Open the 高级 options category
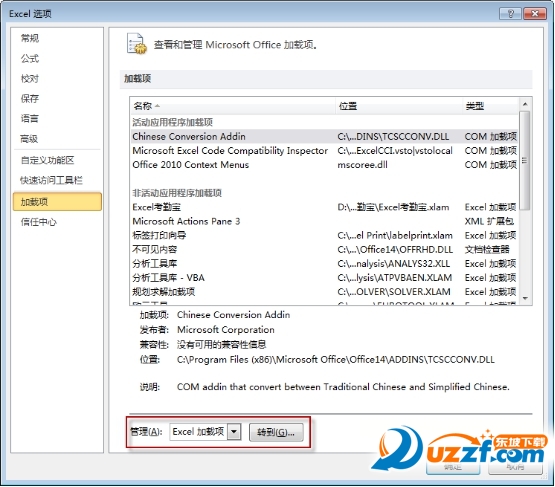This screenshot has height=487, width=555. [x=30, y=139]
